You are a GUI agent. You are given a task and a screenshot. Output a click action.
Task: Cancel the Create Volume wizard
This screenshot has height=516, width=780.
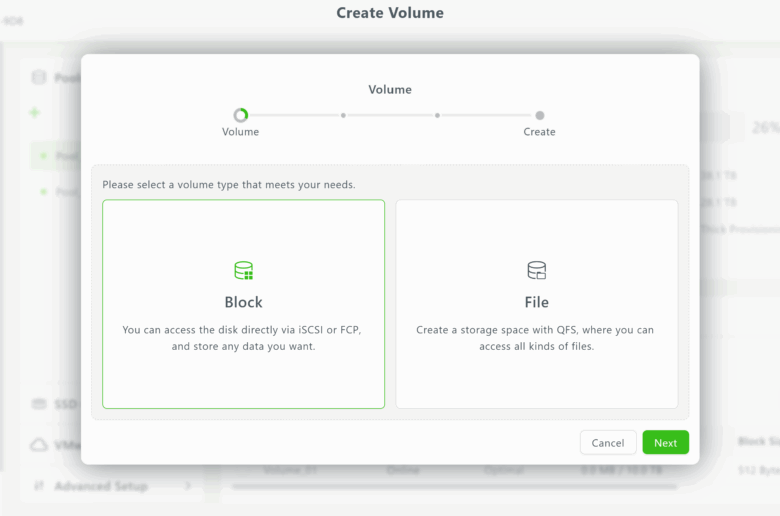(x=607, y=443)
